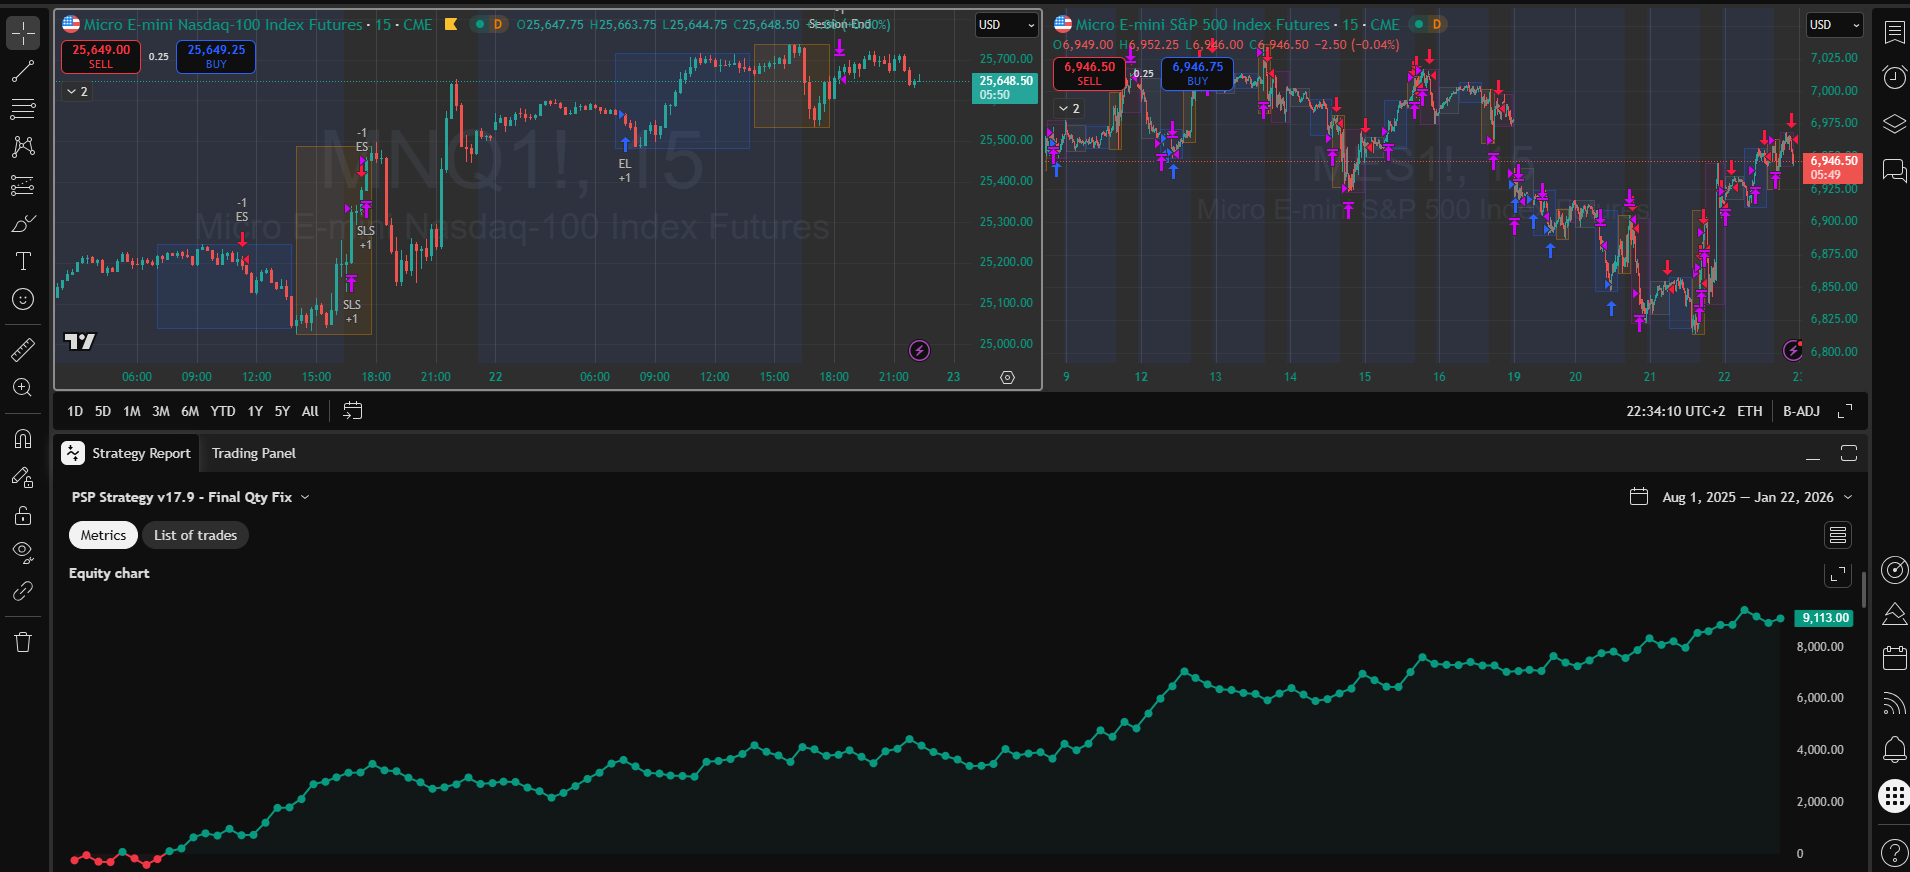Open the forecasting and measurement tools
Screen dimensions: 1910x872
[23, 185]
